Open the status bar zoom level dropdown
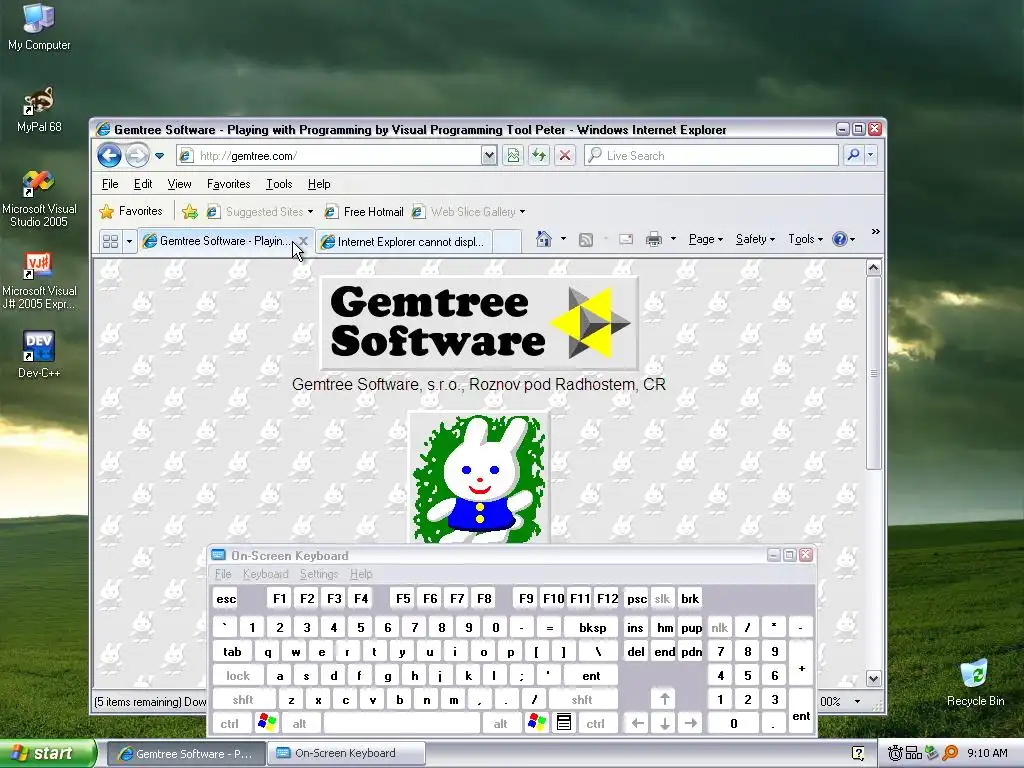The width and height of the screenshot is (1024, 768). pos(857,701)
